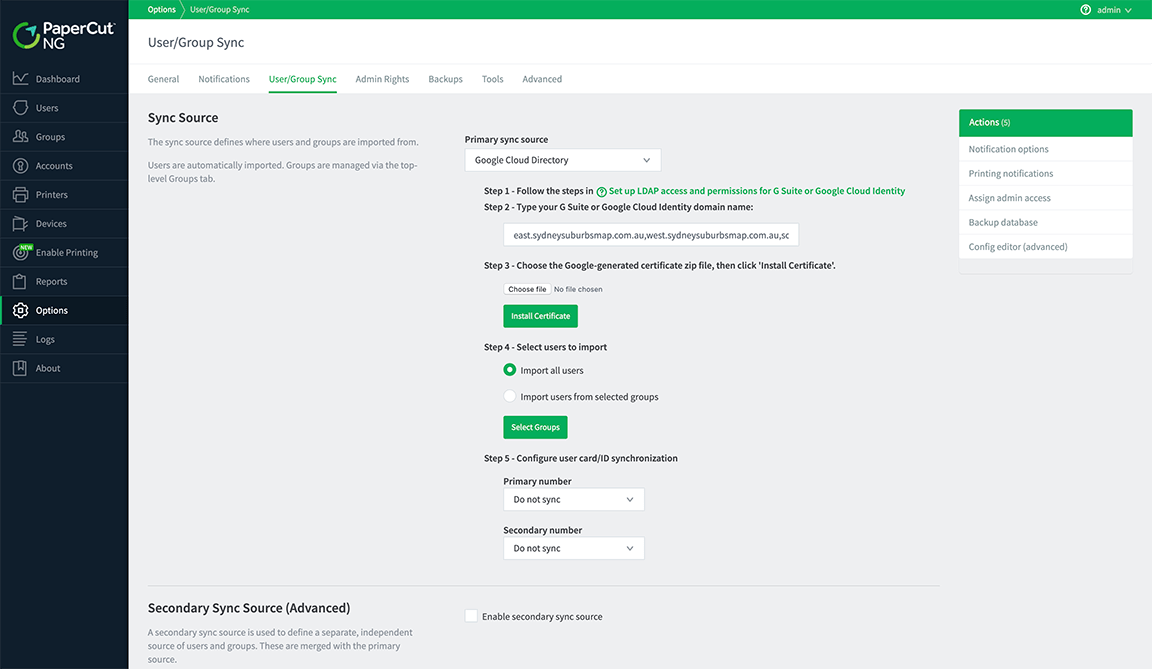This screenshot has width=1152, height=669.
Task: Enable secondary sync source checkbox
Action: pyautogui.click(x=471, y=617)
